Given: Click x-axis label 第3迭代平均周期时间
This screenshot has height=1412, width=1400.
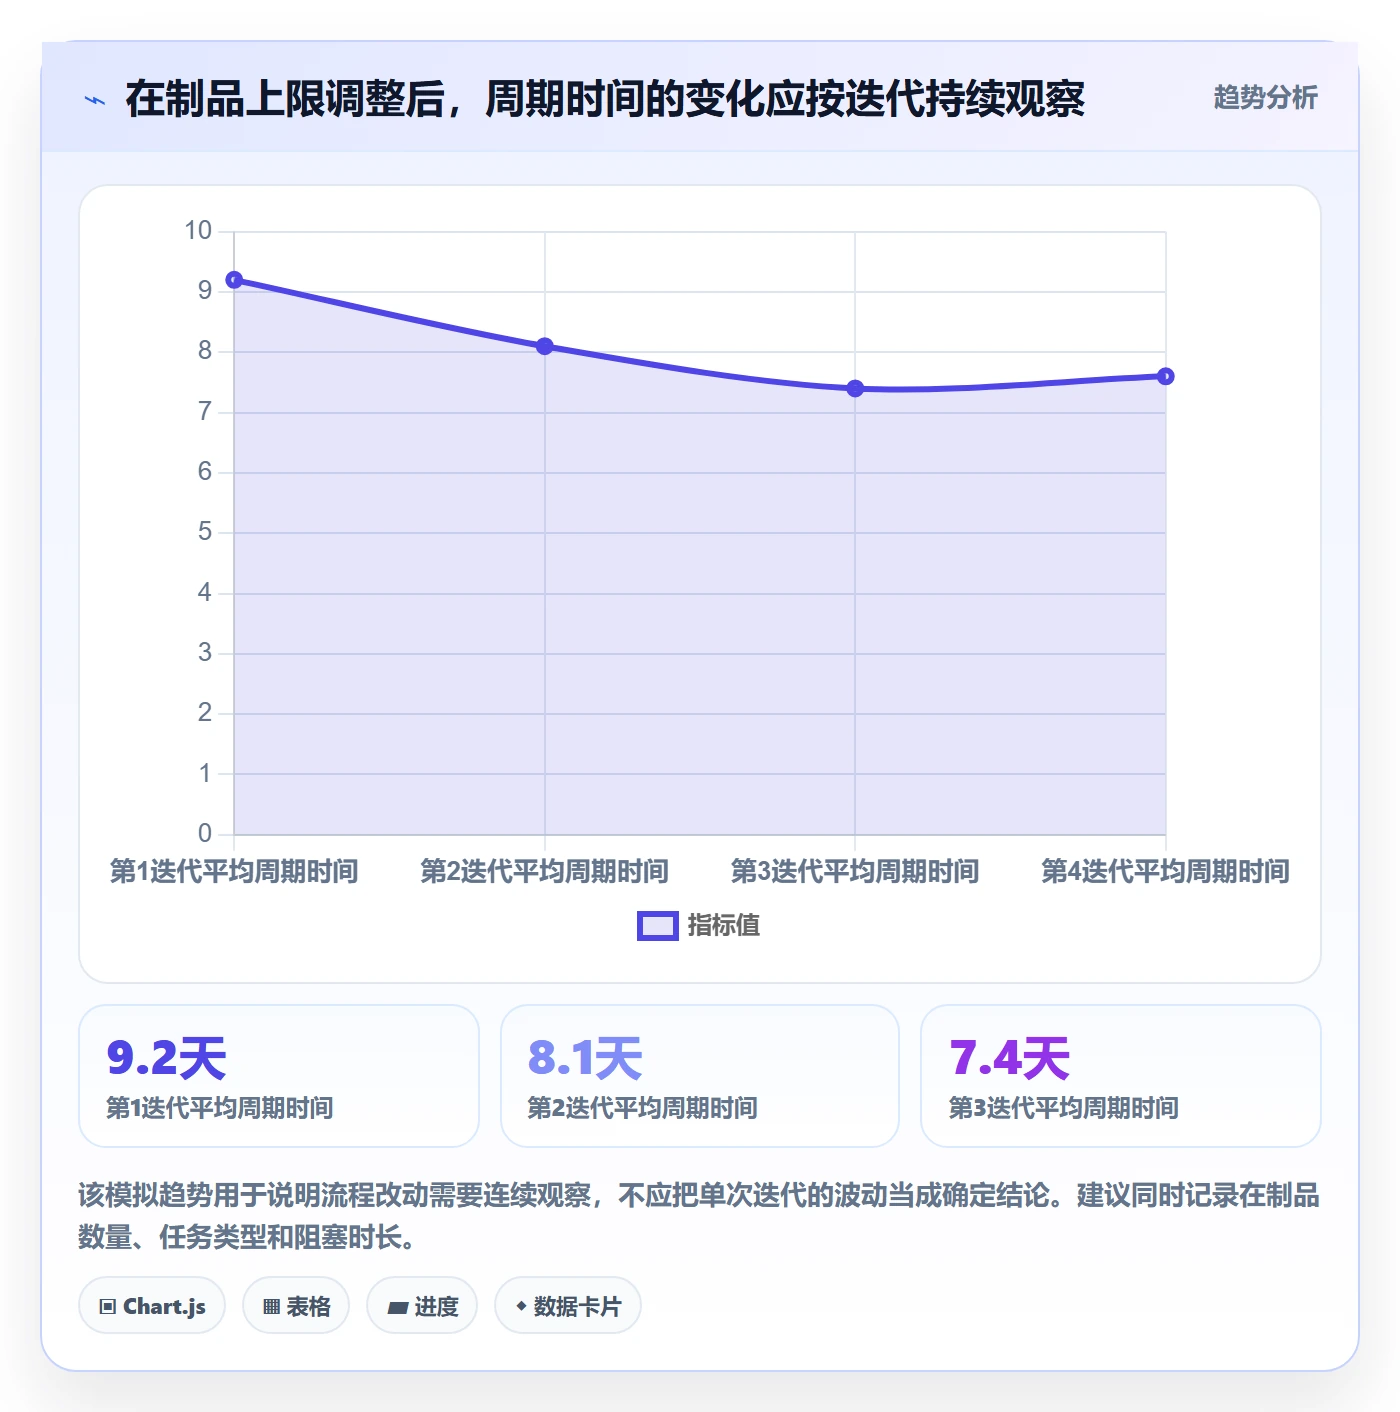Looking at the screenshot, I should tap(855, 871).
